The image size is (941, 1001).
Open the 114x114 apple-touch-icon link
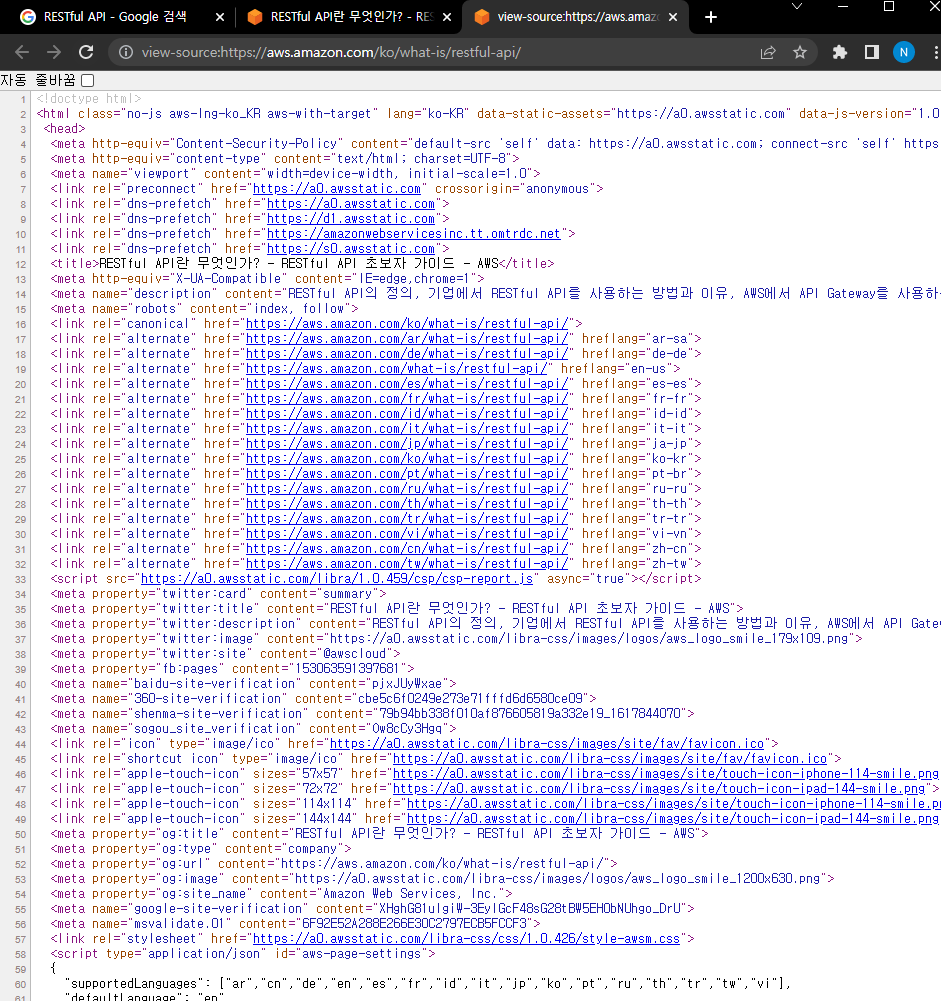pyautogui.click(x=674, y=804)
